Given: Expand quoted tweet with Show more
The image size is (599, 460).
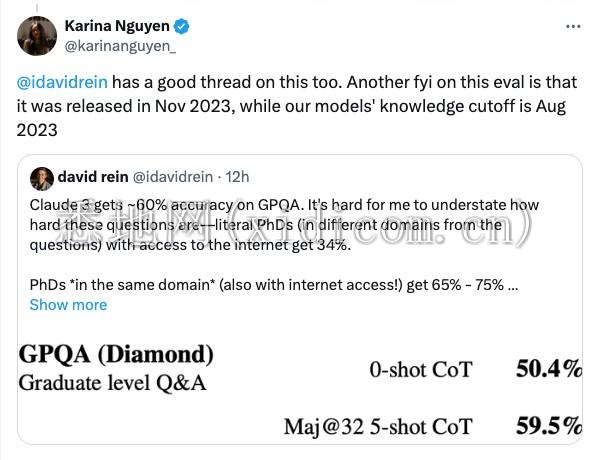Looking at the screenshot, I should (x=68, y=305).
